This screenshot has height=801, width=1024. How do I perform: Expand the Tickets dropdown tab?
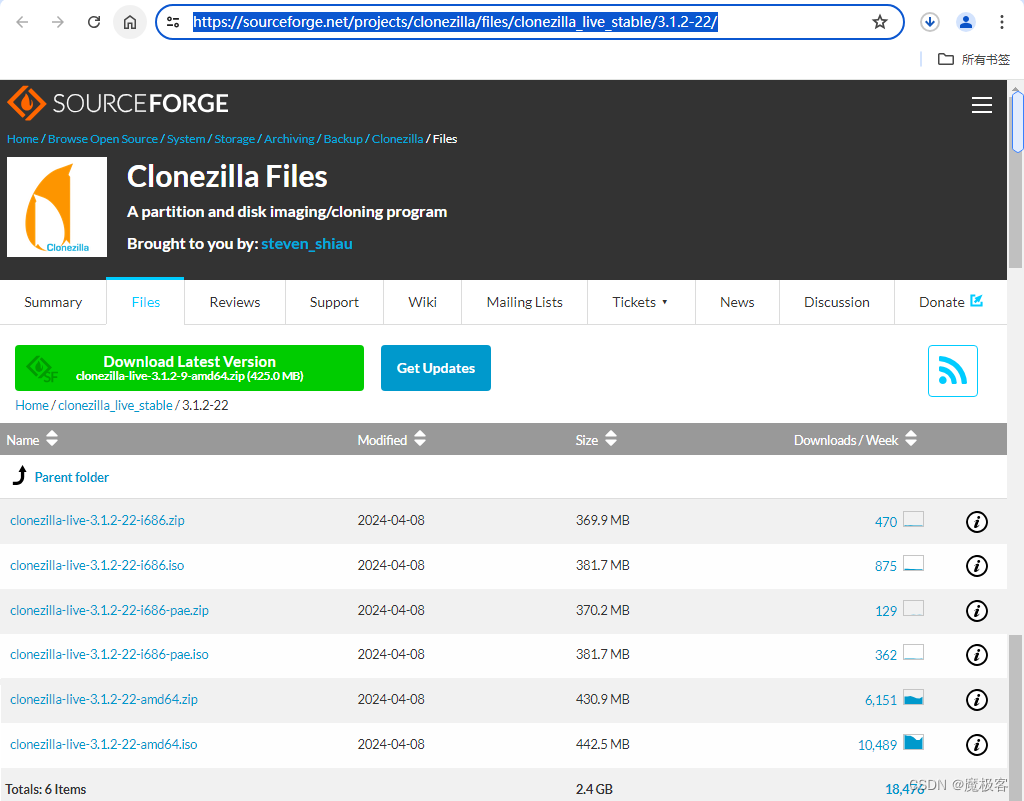pos(640,302)
